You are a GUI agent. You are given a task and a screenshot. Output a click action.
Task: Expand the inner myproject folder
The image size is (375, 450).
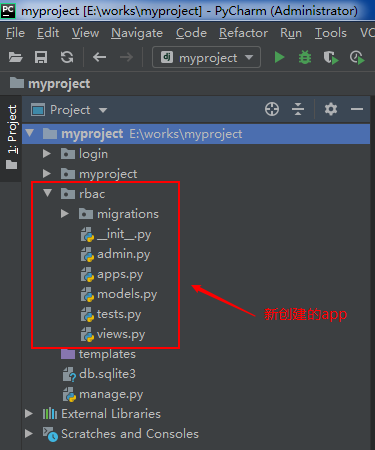tap(47, 174)
